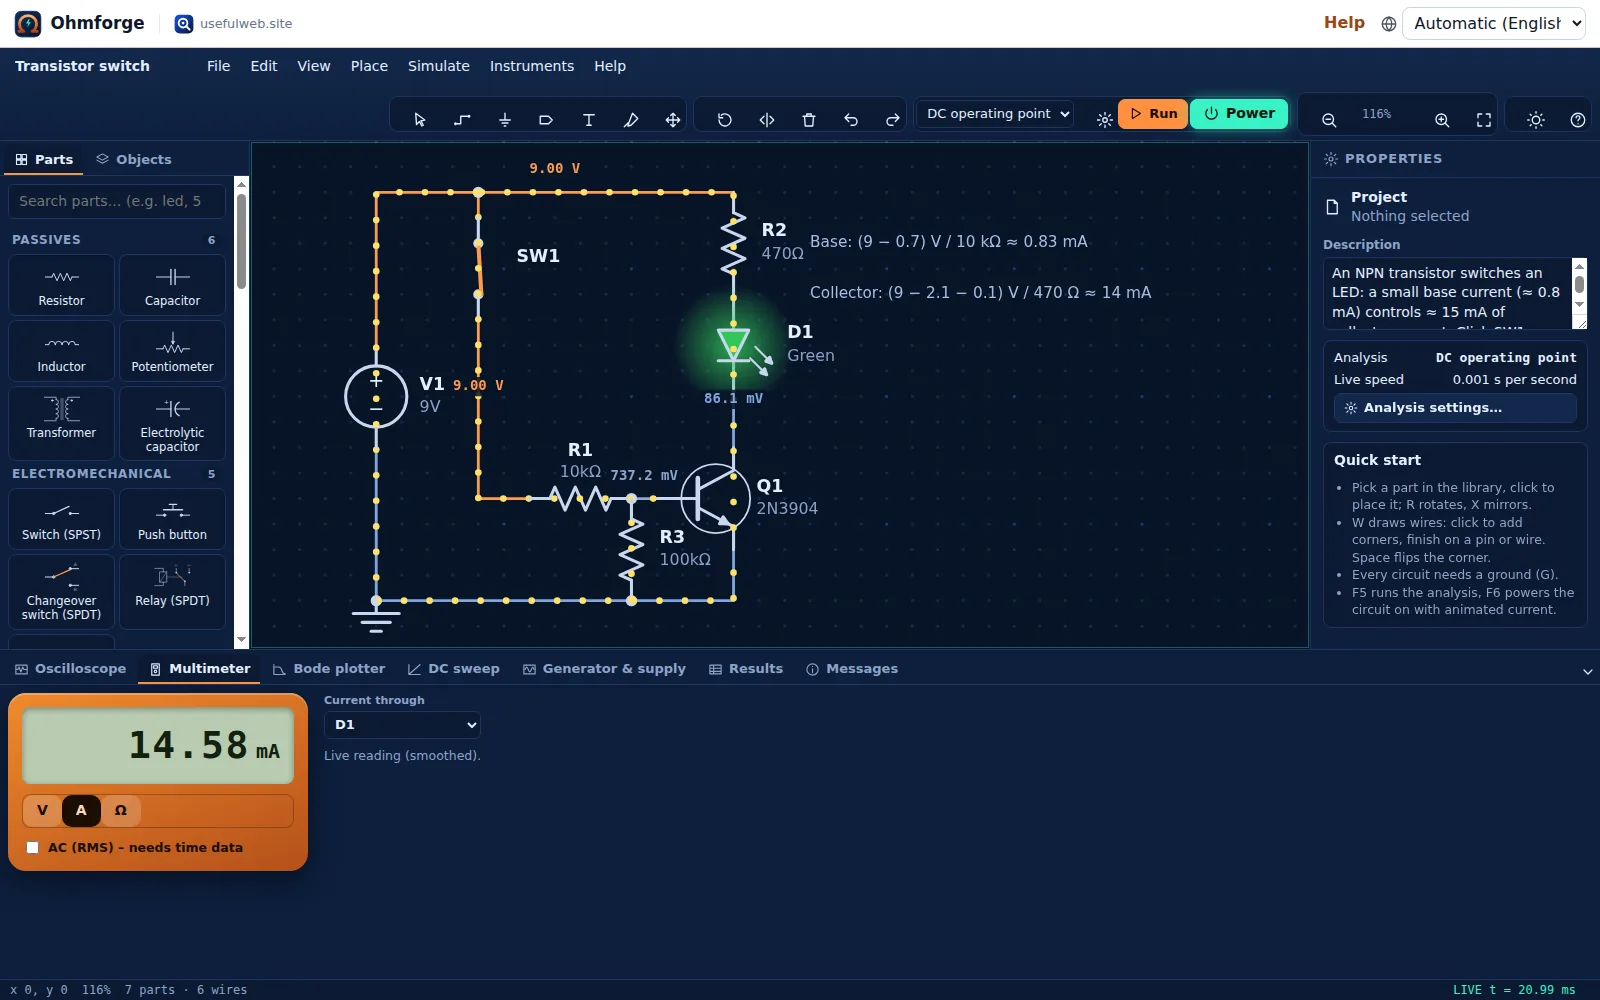
Task: Open the Current through D1 dropdown
Action: coord(402,725)
